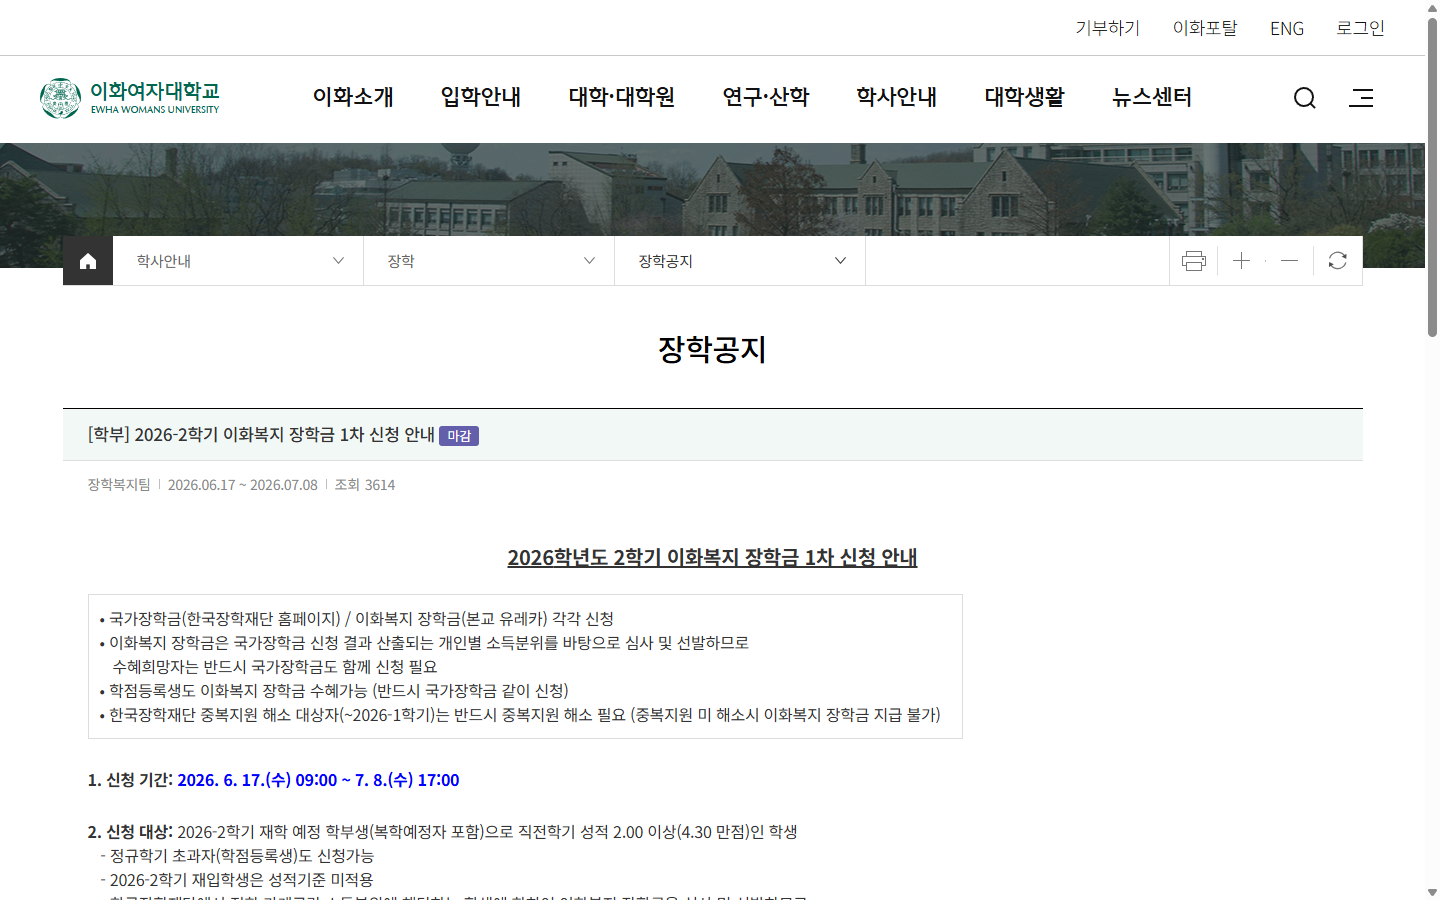Image resolution: width=1440 pixels, height=900 pixels.
Task: Click the Ewha Womans University logo
Action: pos(129,98)
